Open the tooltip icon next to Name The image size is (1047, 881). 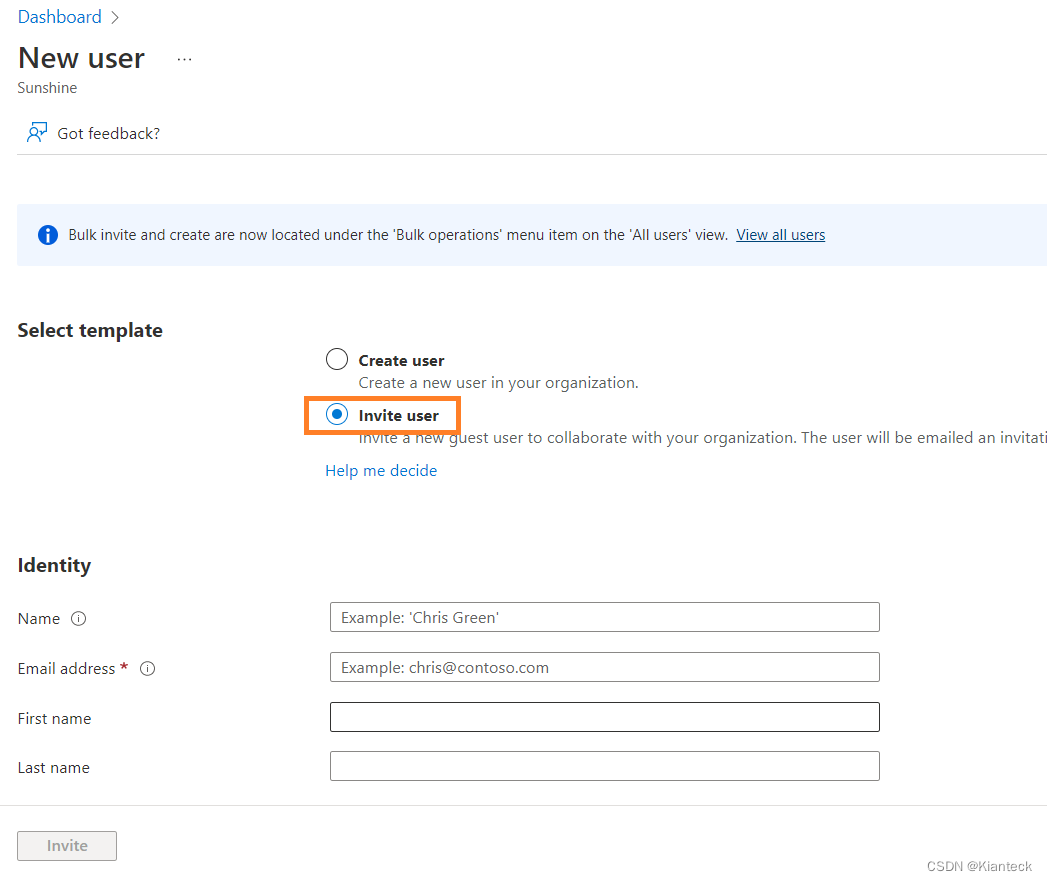click(79, 618)
